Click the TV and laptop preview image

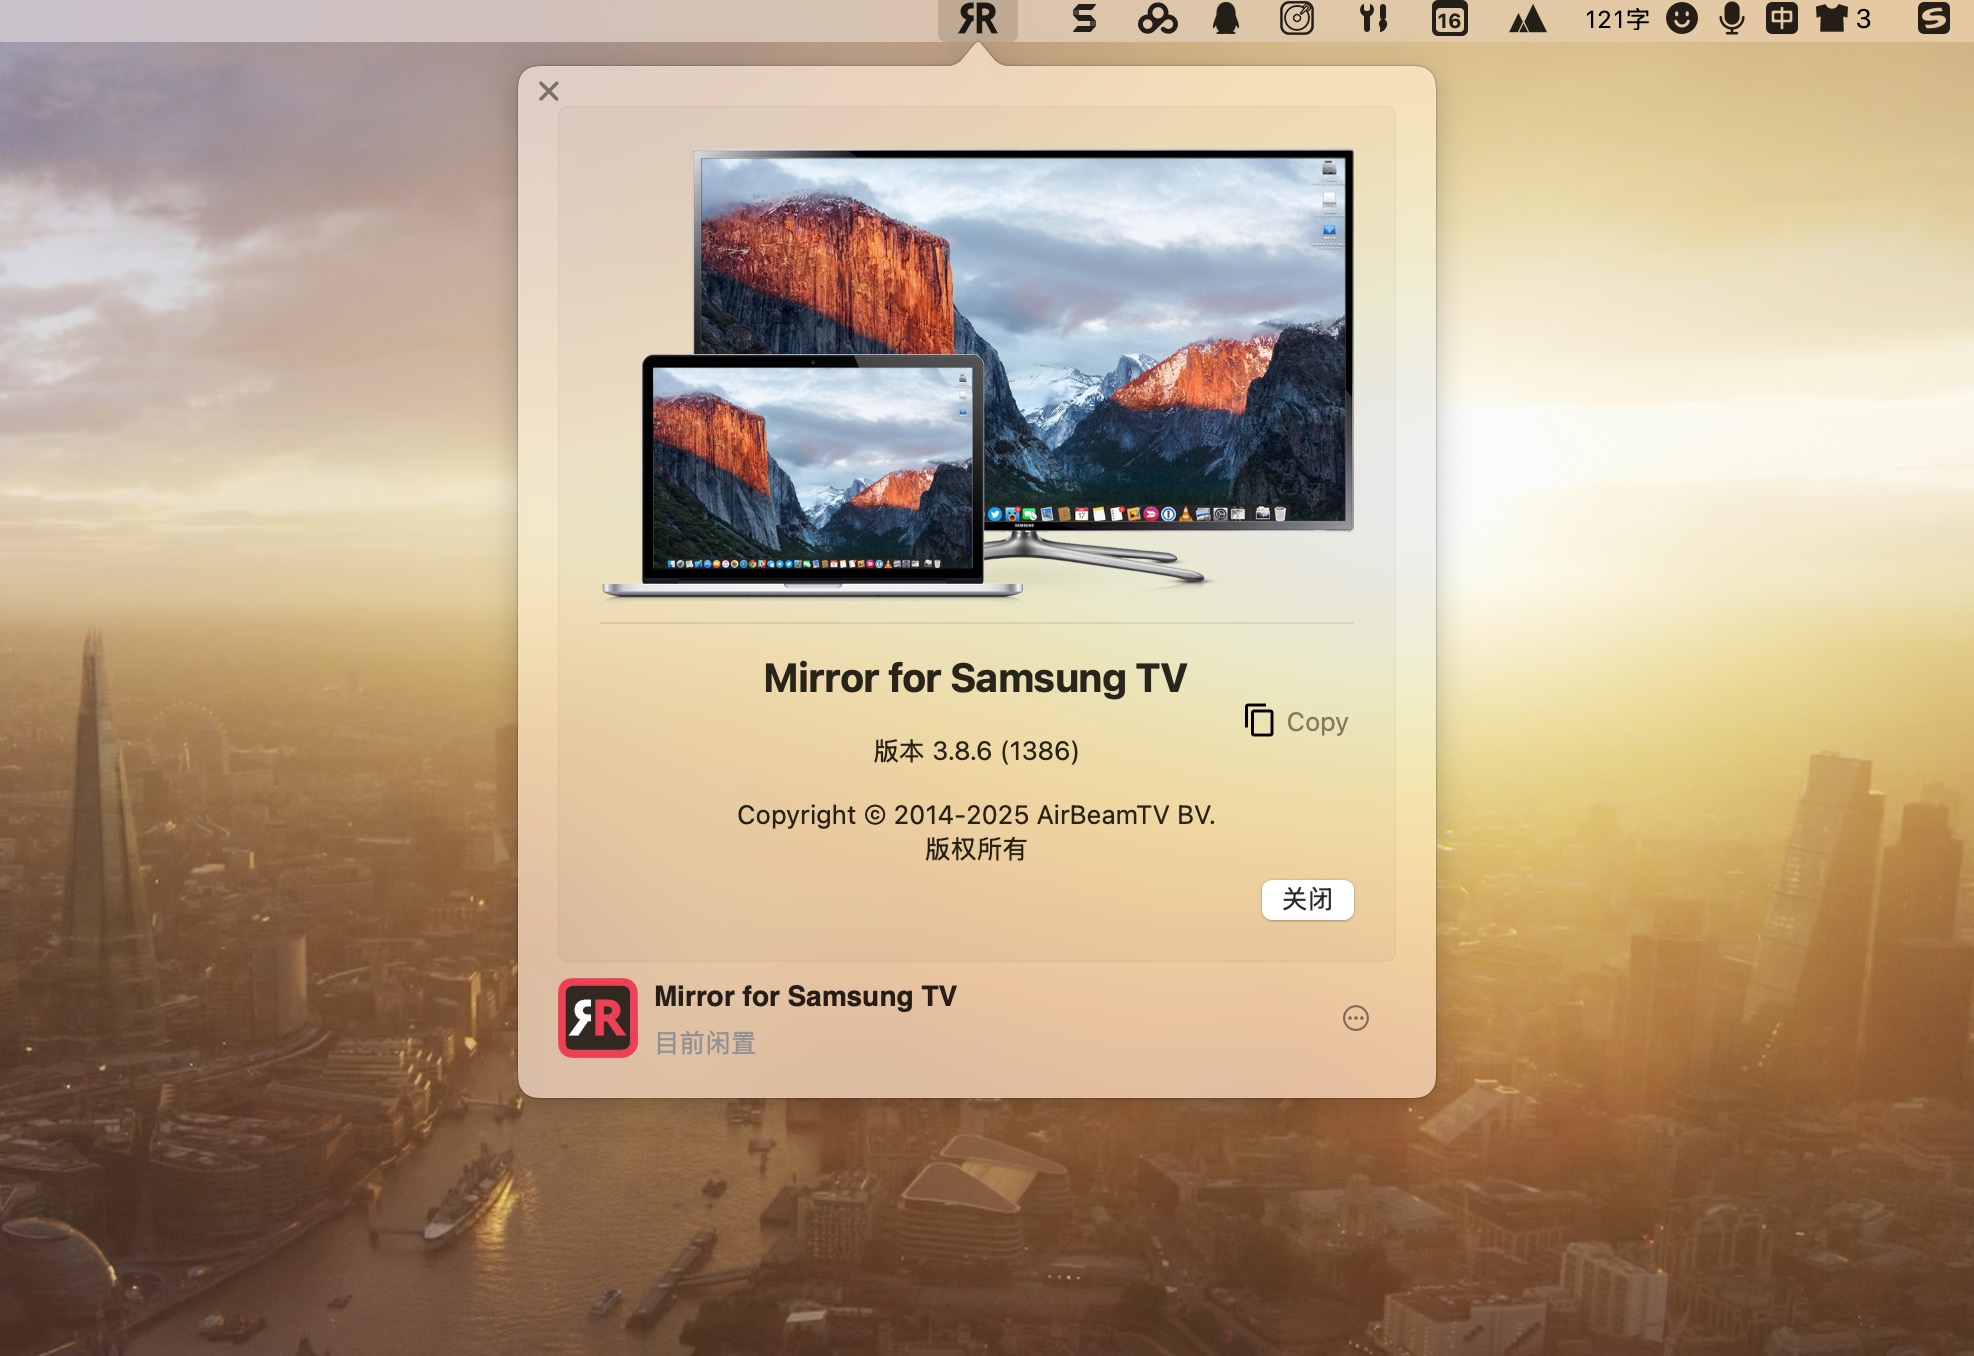977,374
